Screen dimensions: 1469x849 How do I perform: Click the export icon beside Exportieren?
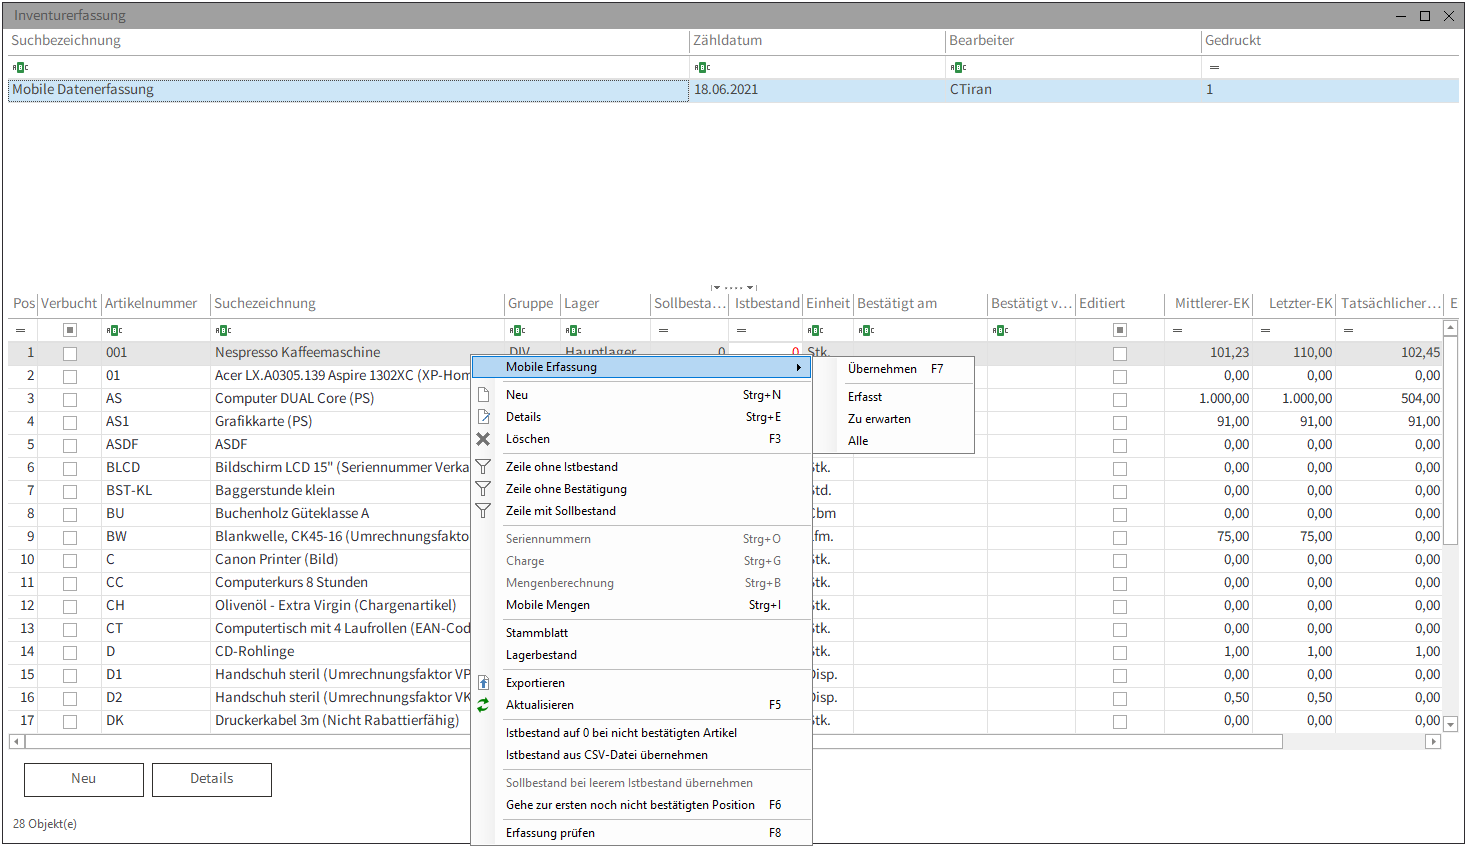tap(483, 683)
